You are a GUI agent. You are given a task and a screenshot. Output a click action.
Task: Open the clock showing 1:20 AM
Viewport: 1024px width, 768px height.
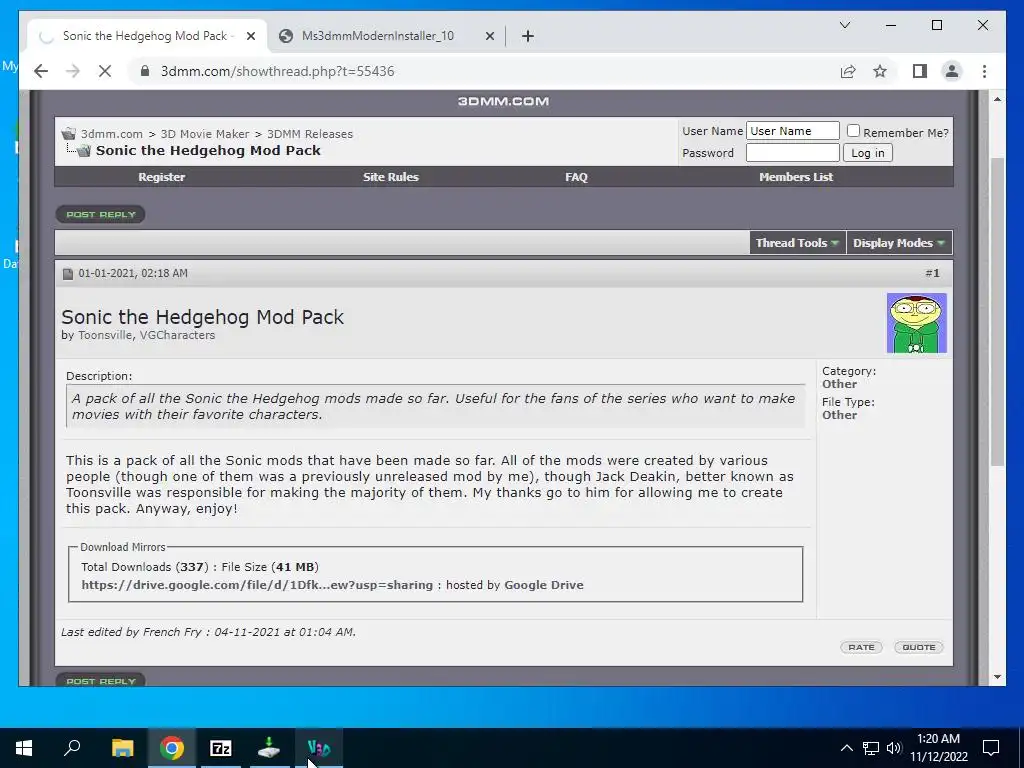[939, 748]
